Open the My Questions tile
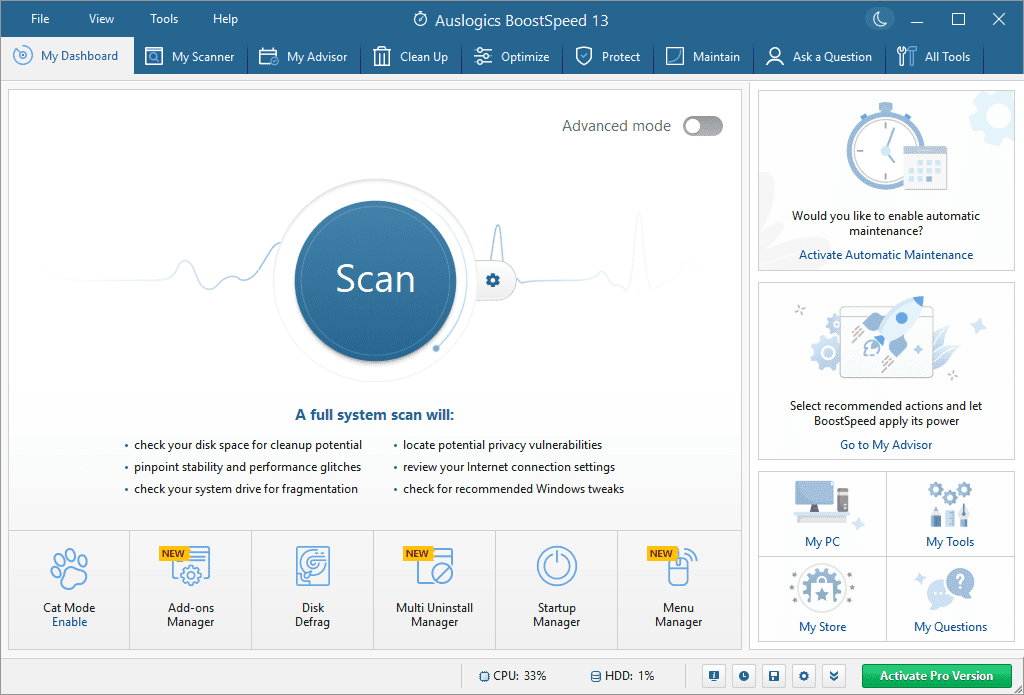1024x695 pixels. pos(950,599)
